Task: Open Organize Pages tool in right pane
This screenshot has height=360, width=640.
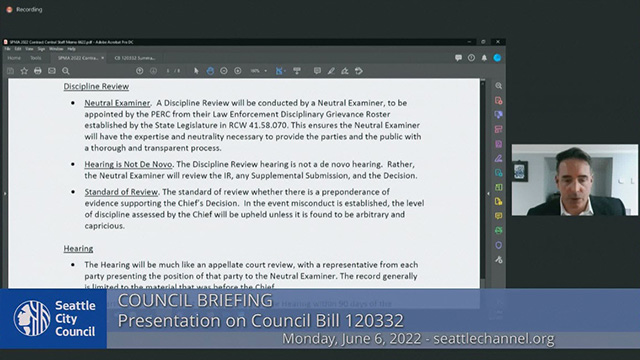Action: point(498,129)
